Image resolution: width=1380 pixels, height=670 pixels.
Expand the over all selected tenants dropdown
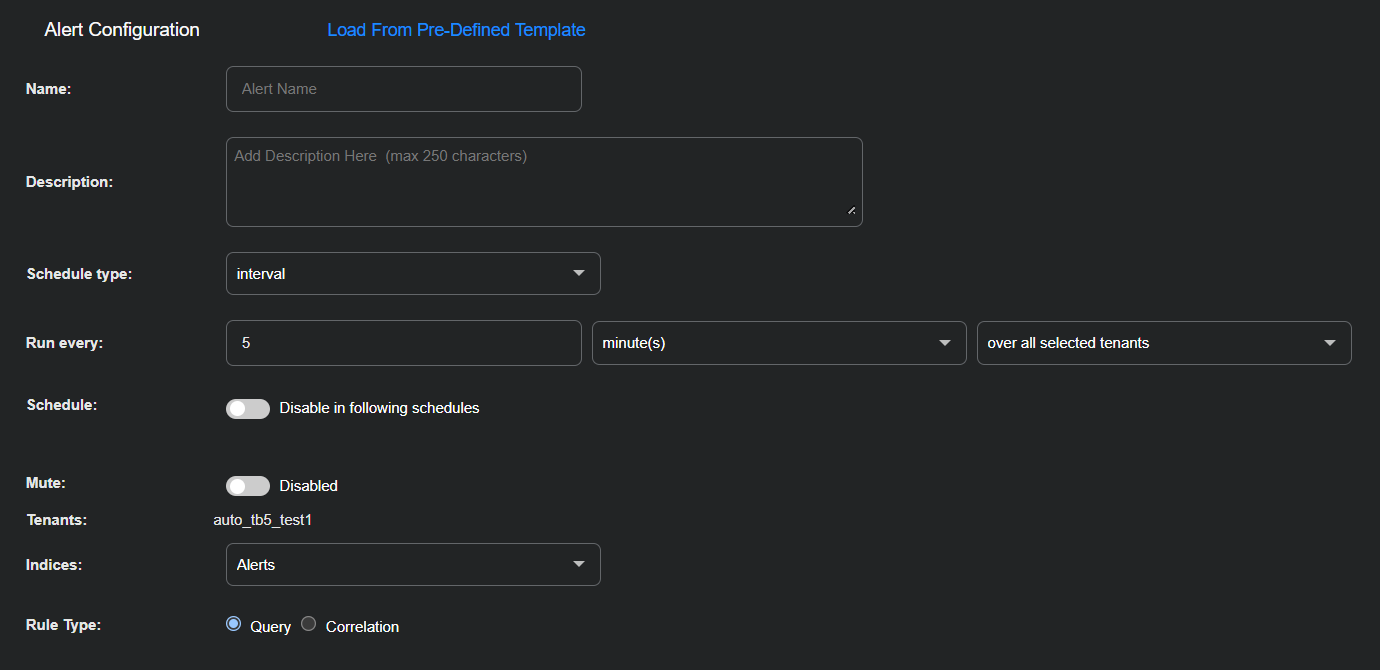1163,343
